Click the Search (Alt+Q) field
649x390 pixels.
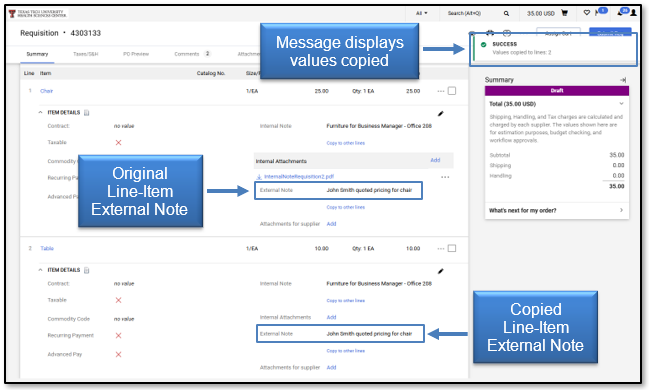pyautogui.click(x=464, y=13)
